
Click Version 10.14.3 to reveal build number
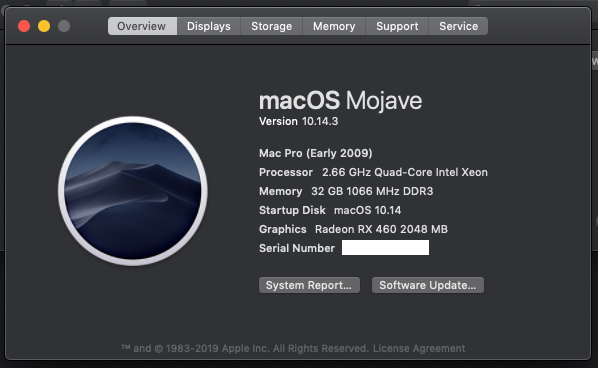298,121
